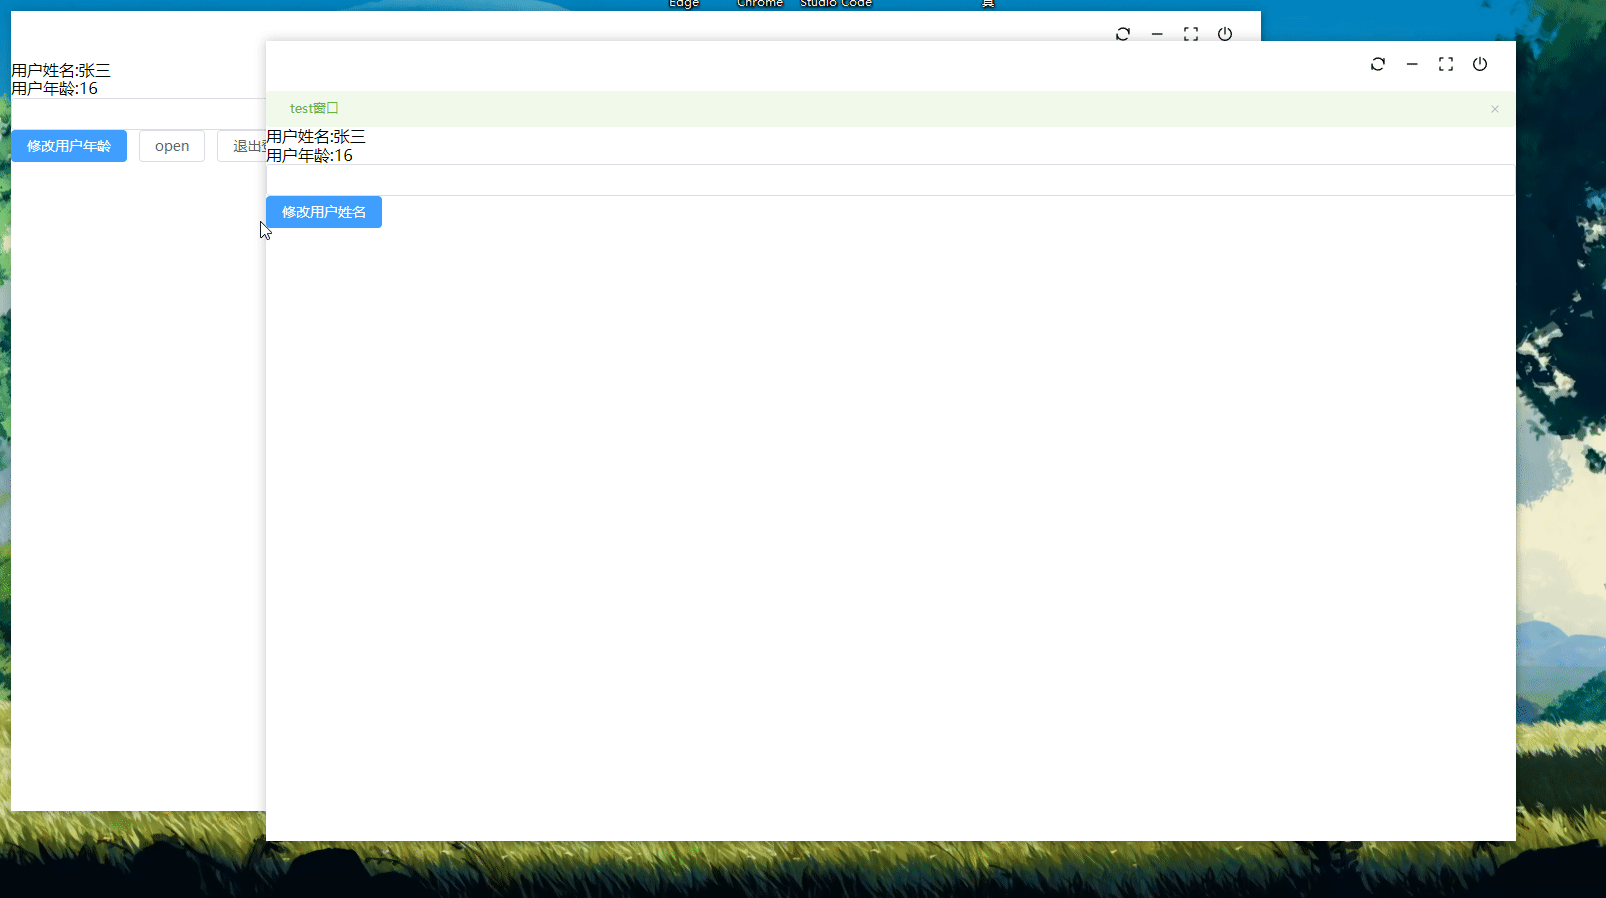This screenshot has width=1606, height=898.
Task: Toggle fullscreen icon in the front window
Action: point(1446,64)
